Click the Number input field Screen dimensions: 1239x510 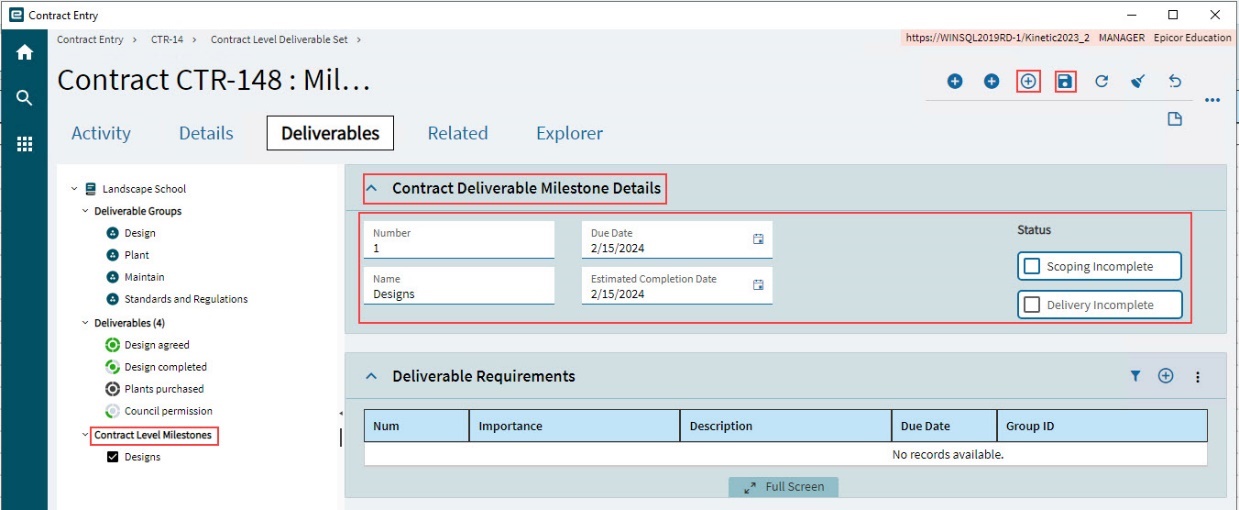coord(459,240)
